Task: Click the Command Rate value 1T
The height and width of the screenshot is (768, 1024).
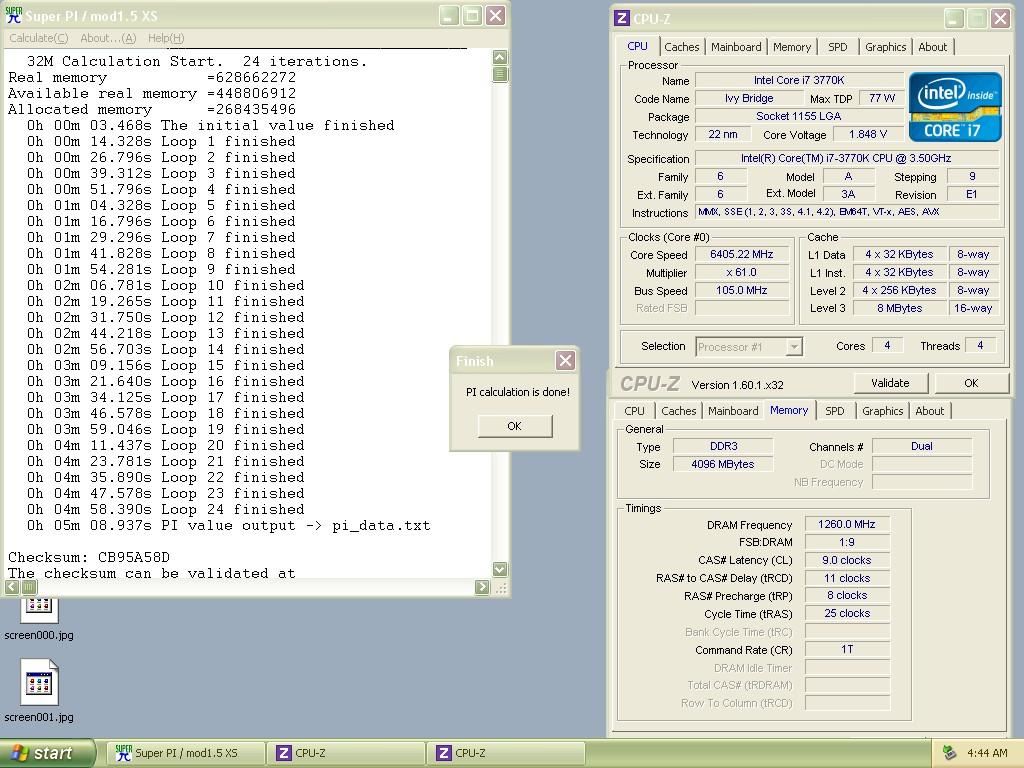Action: point(846,649)
